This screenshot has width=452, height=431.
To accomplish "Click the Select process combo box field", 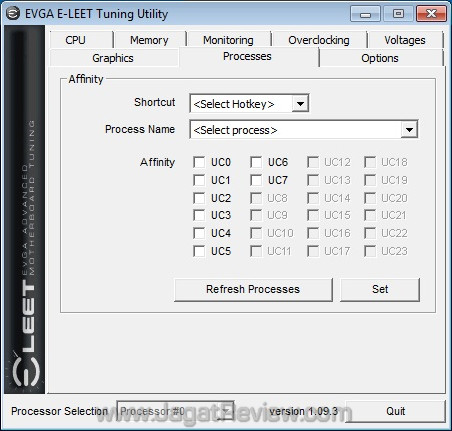I will pos(304,130).
